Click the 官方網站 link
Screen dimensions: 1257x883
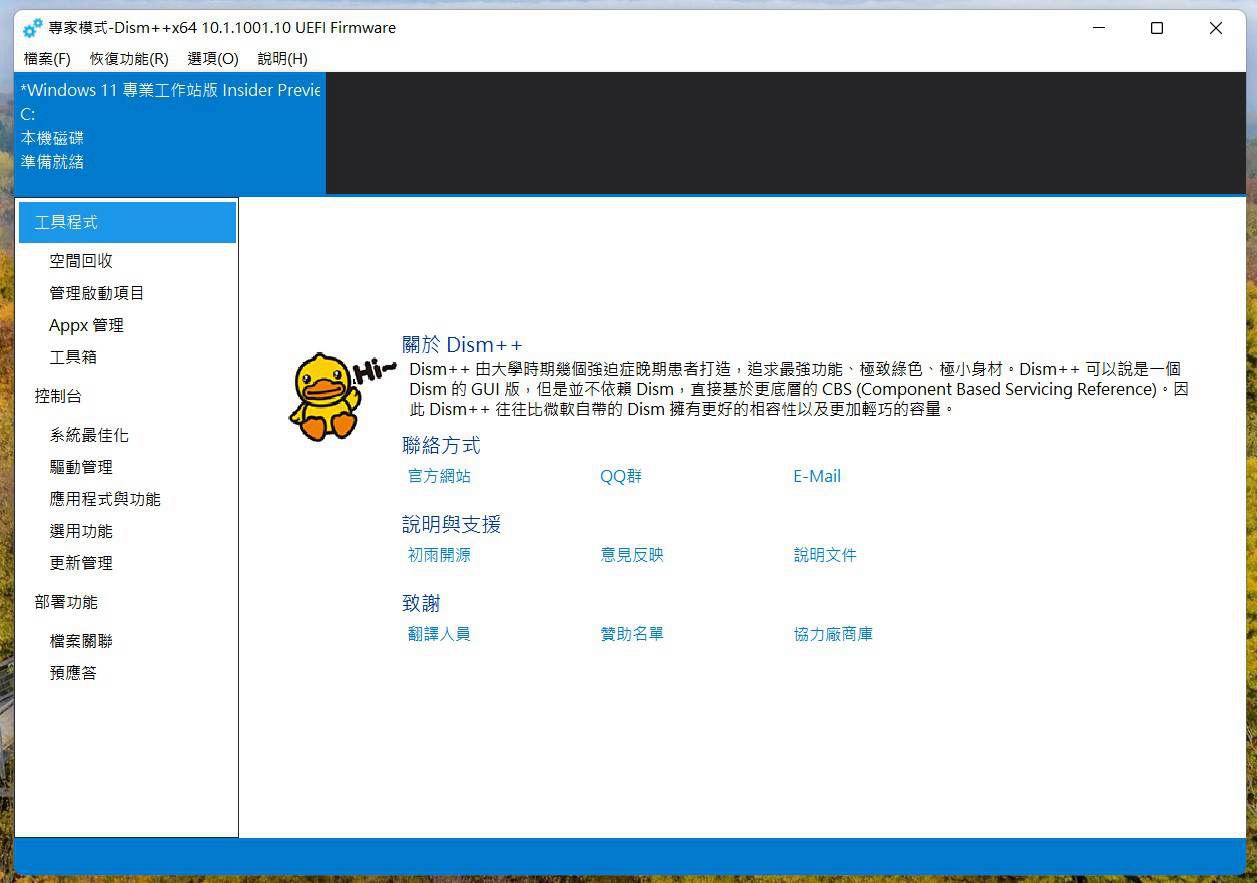(x=439, y=476)
